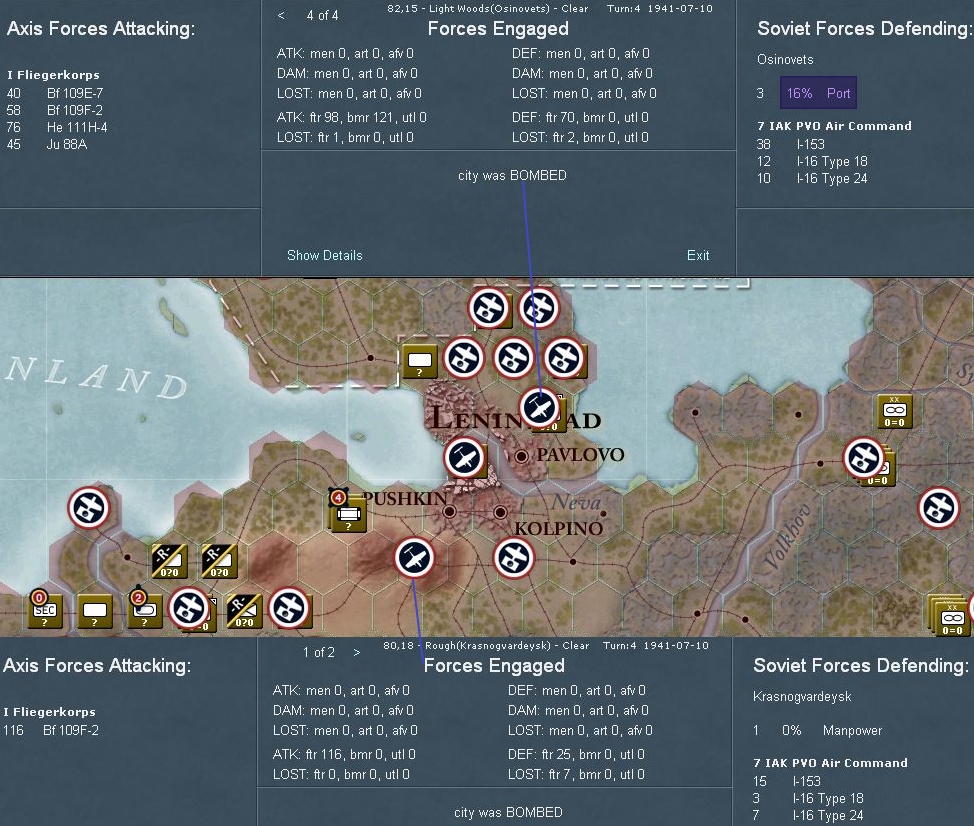The height and width of the screenshot is (826, 974).
Task: Click the topmost-left bomber icon north of Leningrad
Action: point(489,307)
